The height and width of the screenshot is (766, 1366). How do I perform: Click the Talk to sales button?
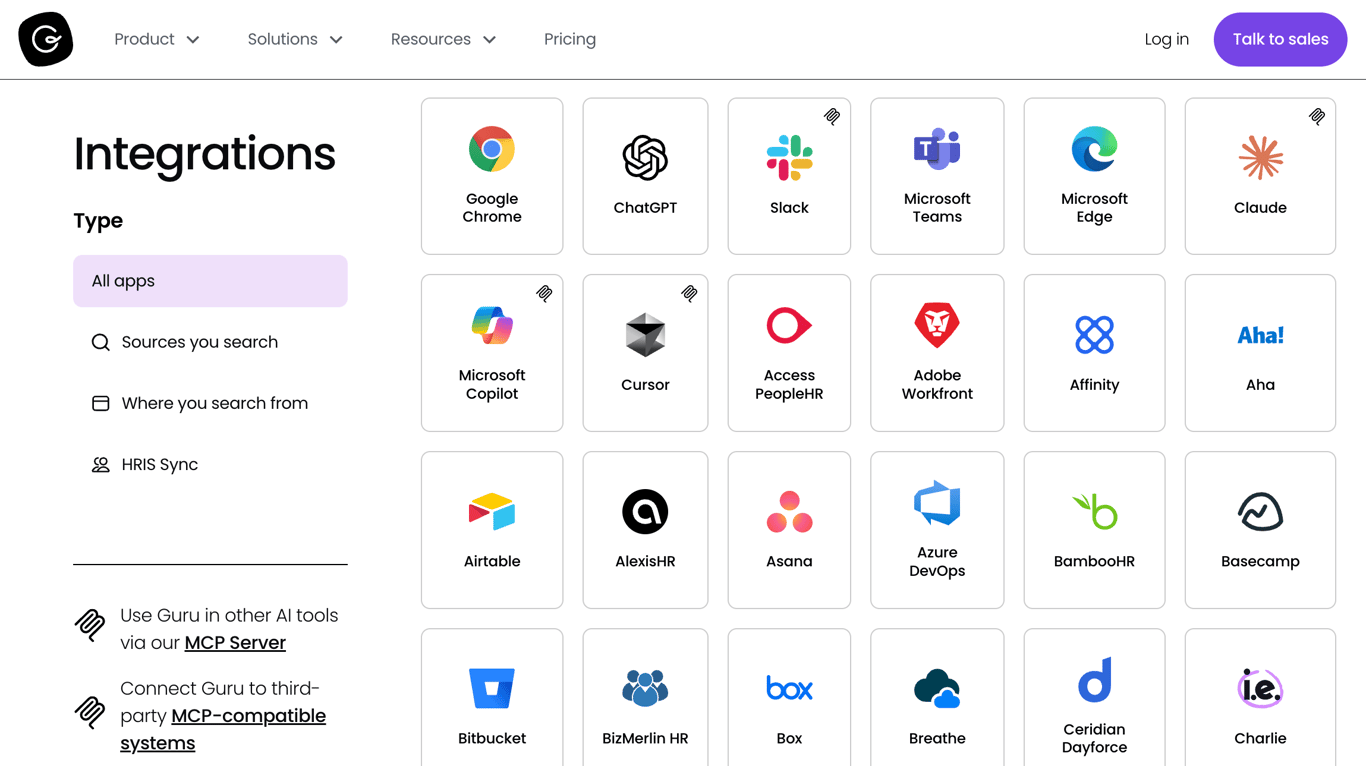[1280, 39]
